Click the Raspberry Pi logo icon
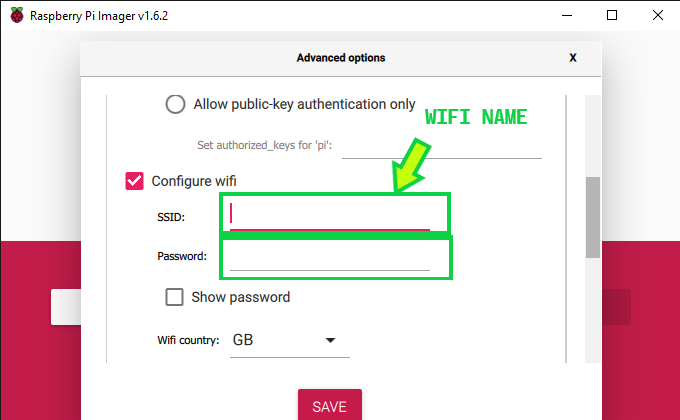This screenshot has width=680, height=420. [x=15, y=15]
